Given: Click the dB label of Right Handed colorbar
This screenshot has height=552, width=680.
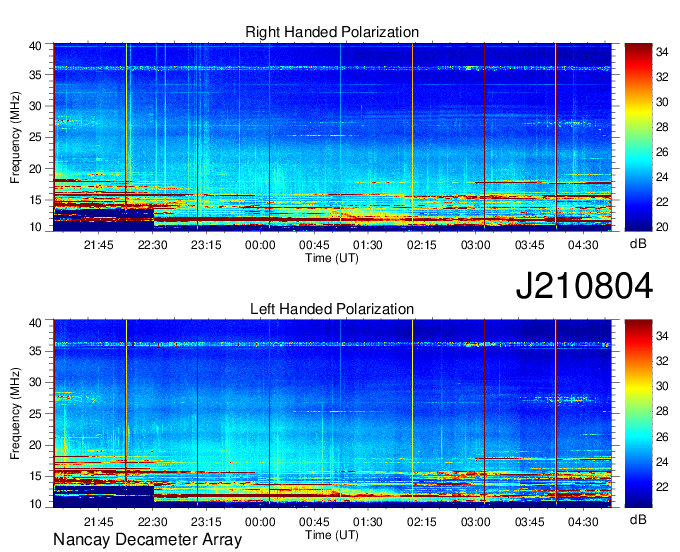Looking at the screenshot, I should pyautogui.click(x=638, y=244).
